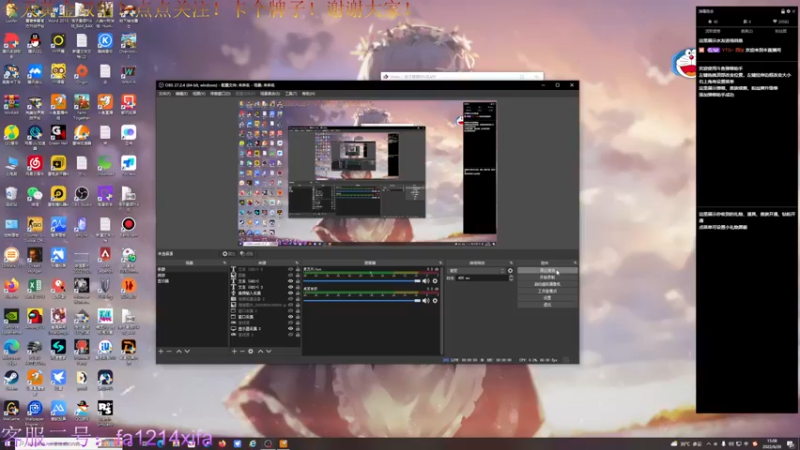Screen dimensions: 800x450
Task: Remove the selected scene with the minus icon
Action: coord(169,351)
